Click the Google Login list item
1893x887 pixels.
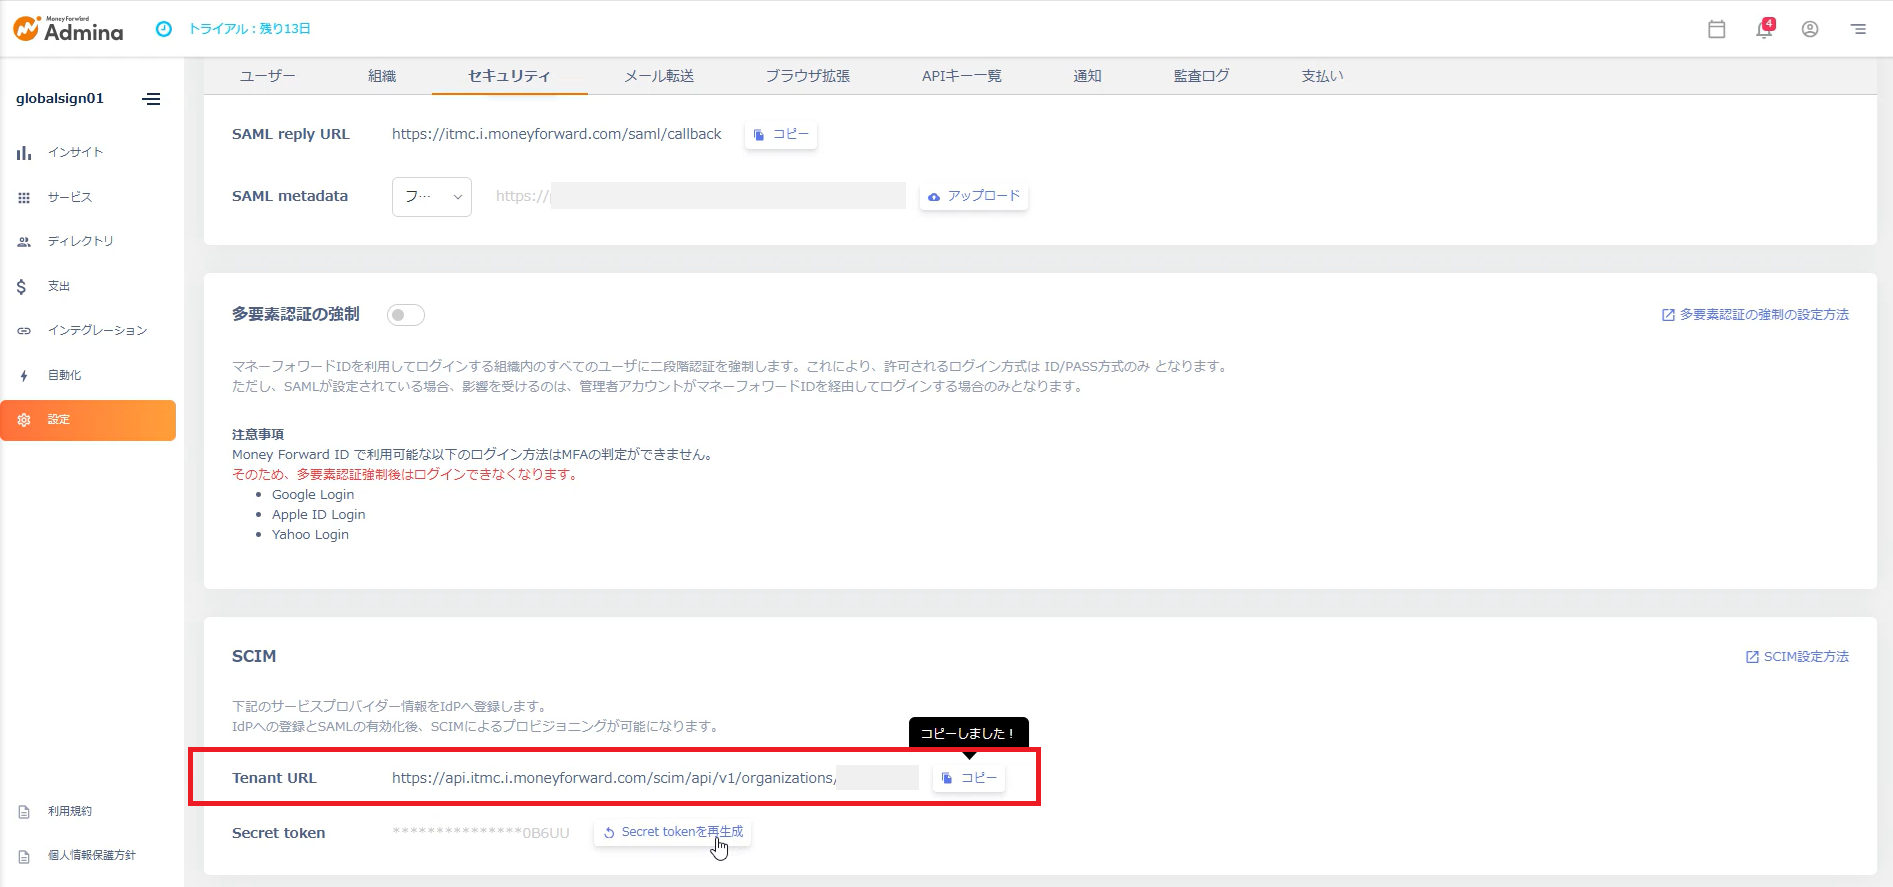click(x=313, y=495)
